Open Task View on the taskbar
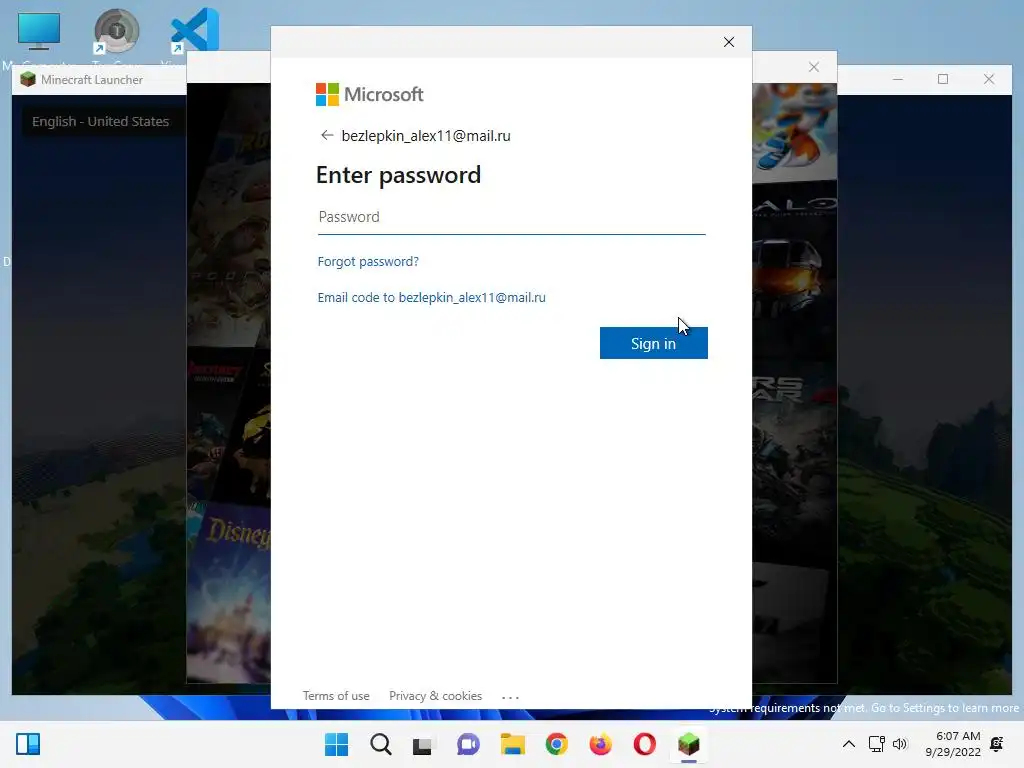 point(423,744)
